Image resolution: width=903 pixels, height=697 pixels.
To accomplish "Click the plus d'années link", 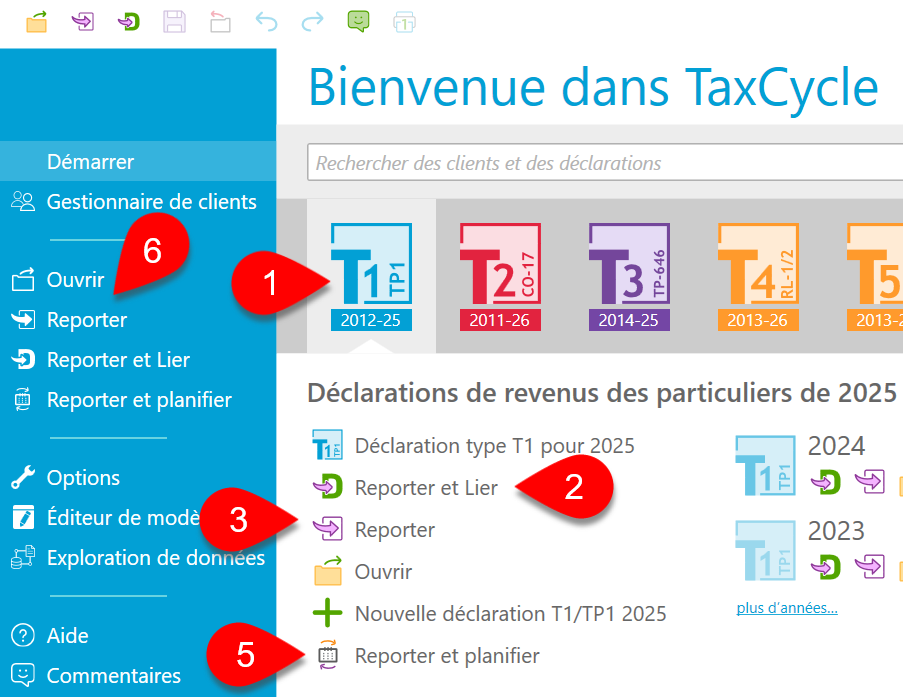I will click(x=787, y=608).
